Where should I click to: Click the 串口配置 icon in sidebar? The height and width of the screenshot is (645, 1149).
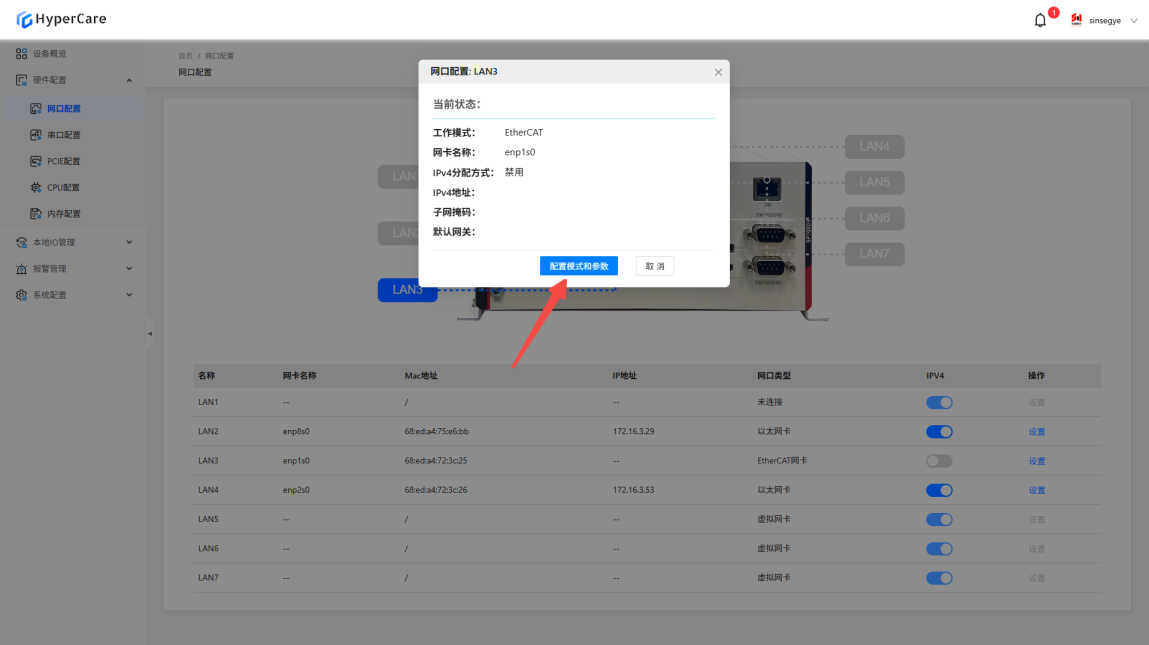tap(36, 135)
